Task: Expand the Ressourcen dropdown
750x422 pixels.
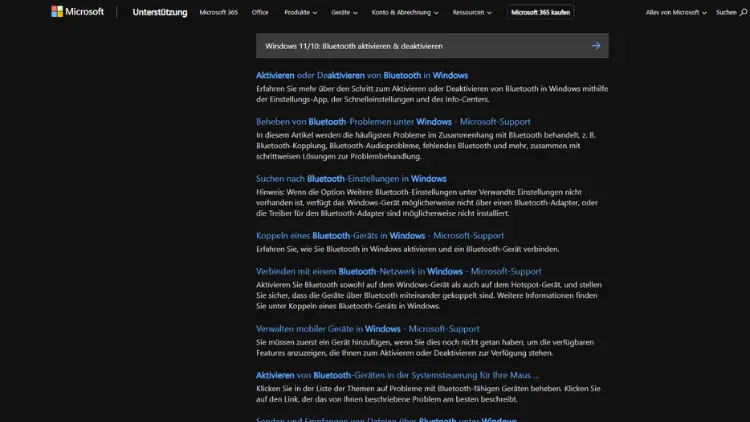Action: point(472,12)
